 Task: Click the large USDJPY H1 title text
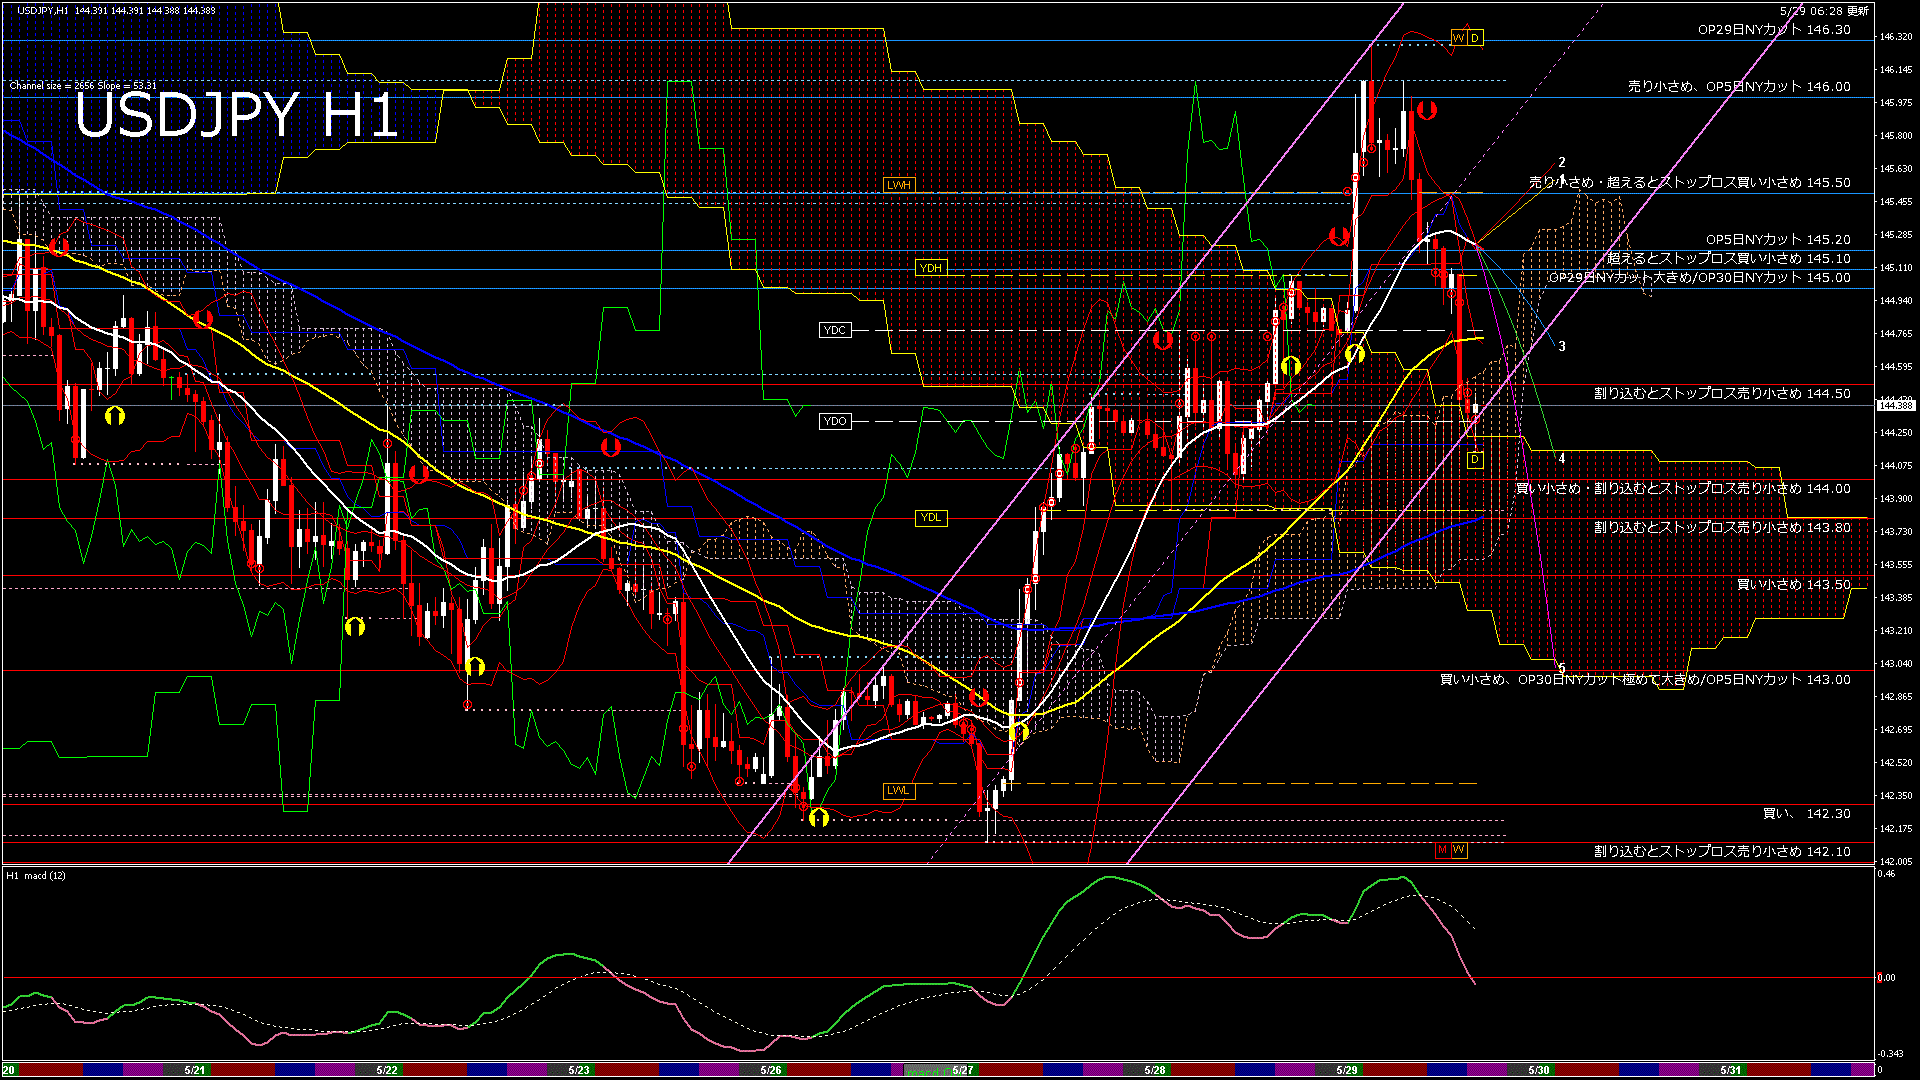click(x=236, y=115)
